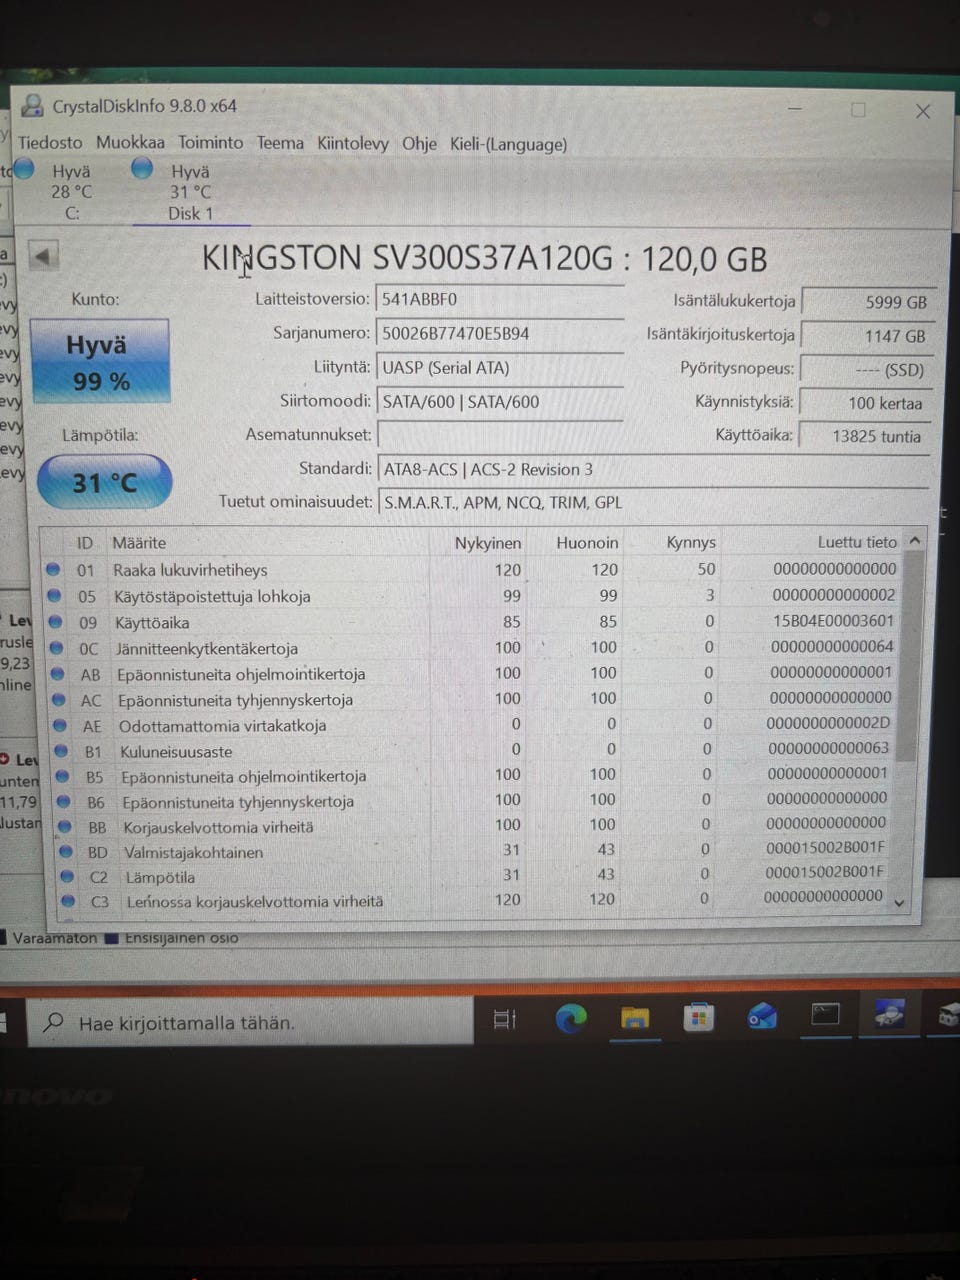Click the status dot for Valmistajakohtainen
960x1280 pixels.
point(66,852)
